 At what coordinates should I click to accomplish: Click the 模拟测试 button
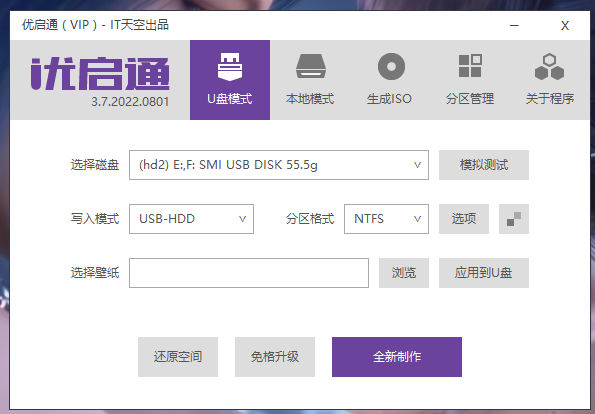click(484, 165)
